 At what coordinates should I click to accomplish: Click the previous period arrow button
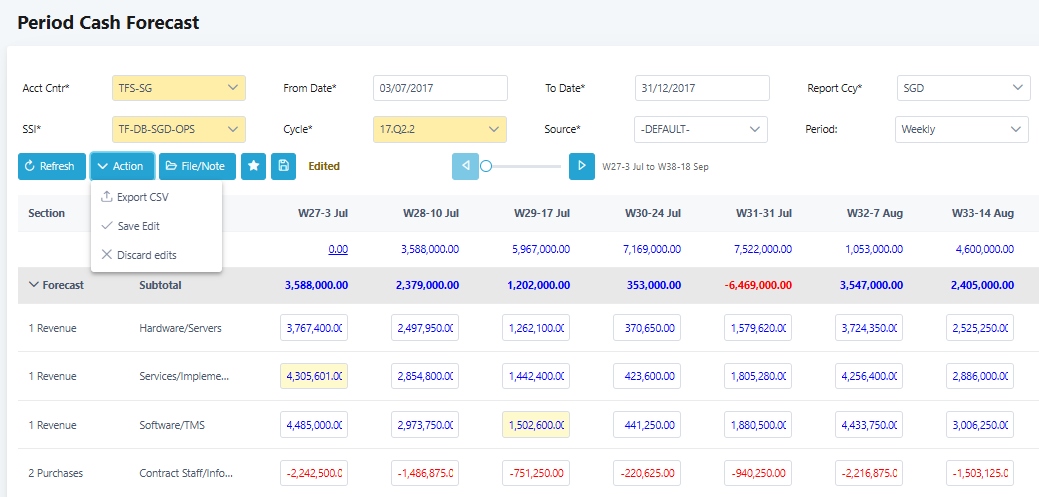[465, 166]
